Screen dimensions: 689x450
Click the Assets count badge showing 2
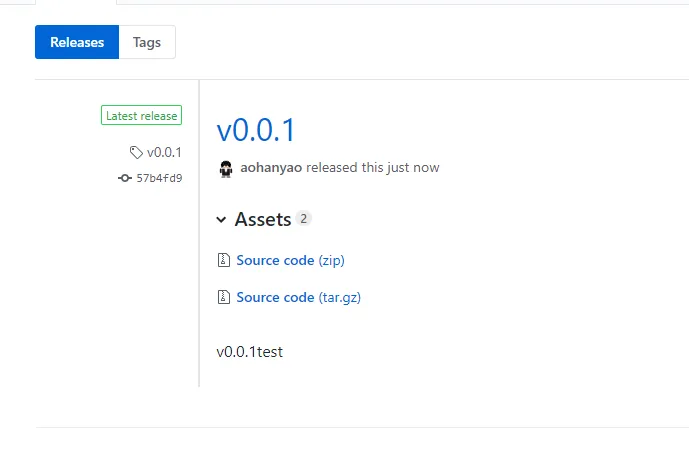point(303,218)
